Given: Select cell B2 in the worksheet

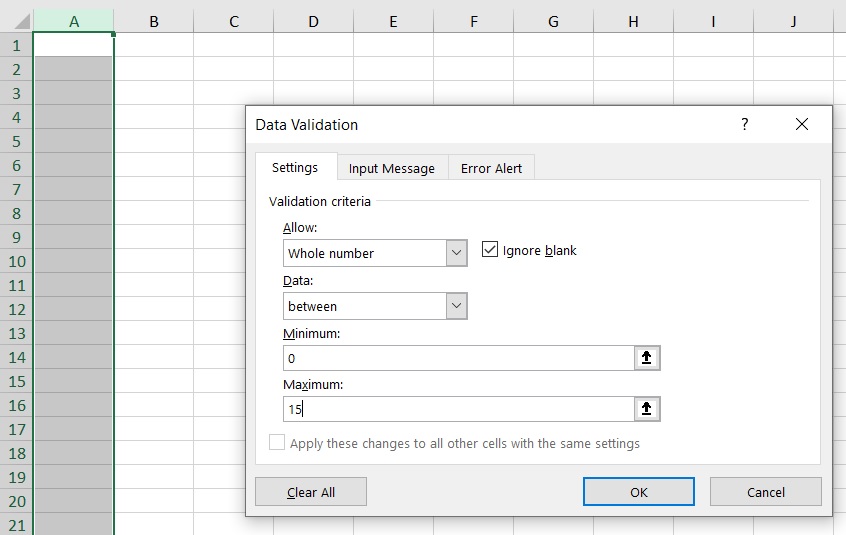Looking at the screenshot, I should click(x=154, y=69).
